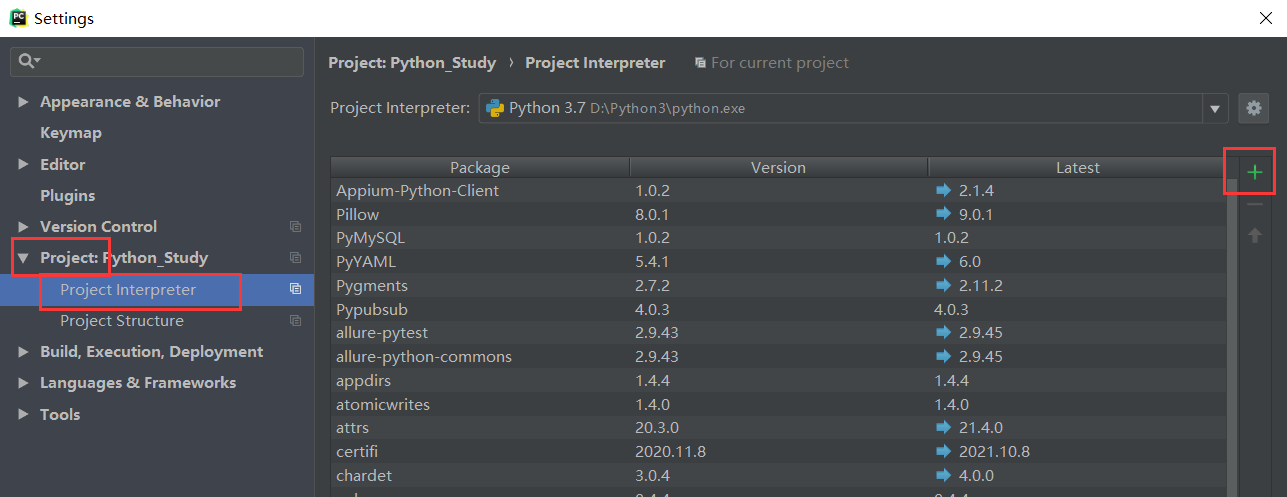Click the search magnifier icon in settings
The height and width of the screenshot is (497, 1287).
pos(27,62)
